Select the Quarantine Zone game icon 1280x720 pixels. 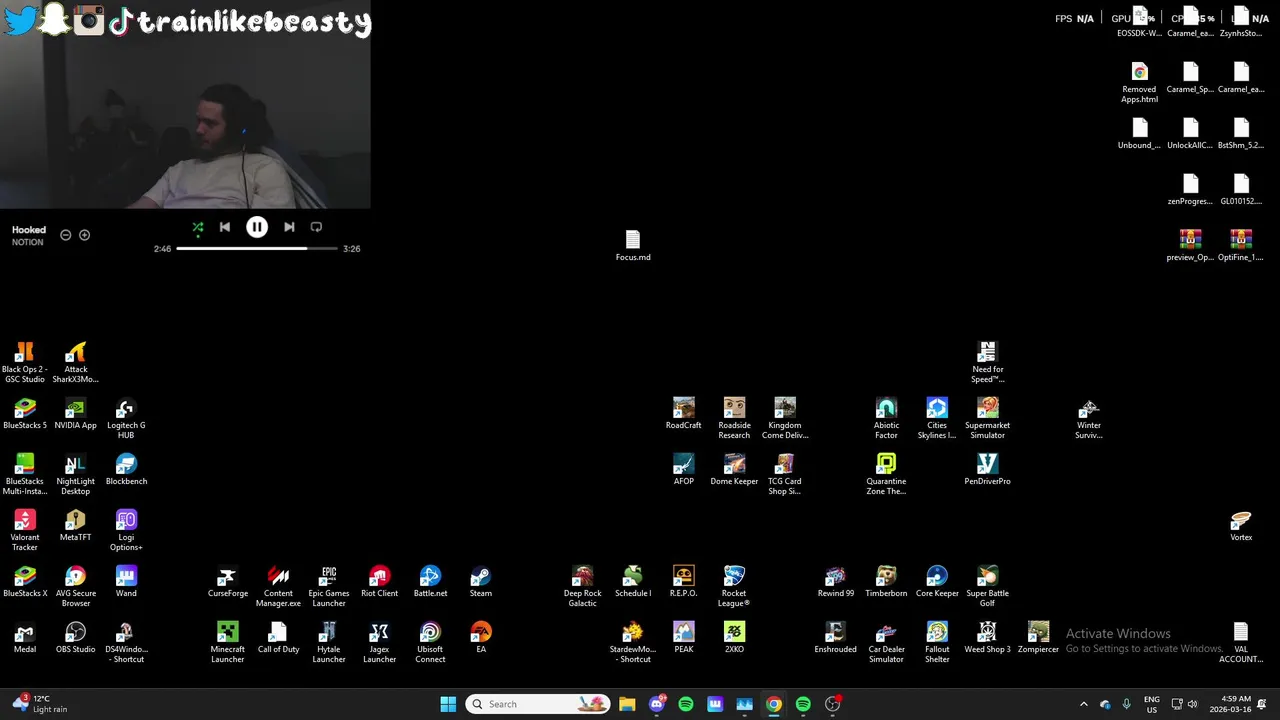(x=886, y=474)
